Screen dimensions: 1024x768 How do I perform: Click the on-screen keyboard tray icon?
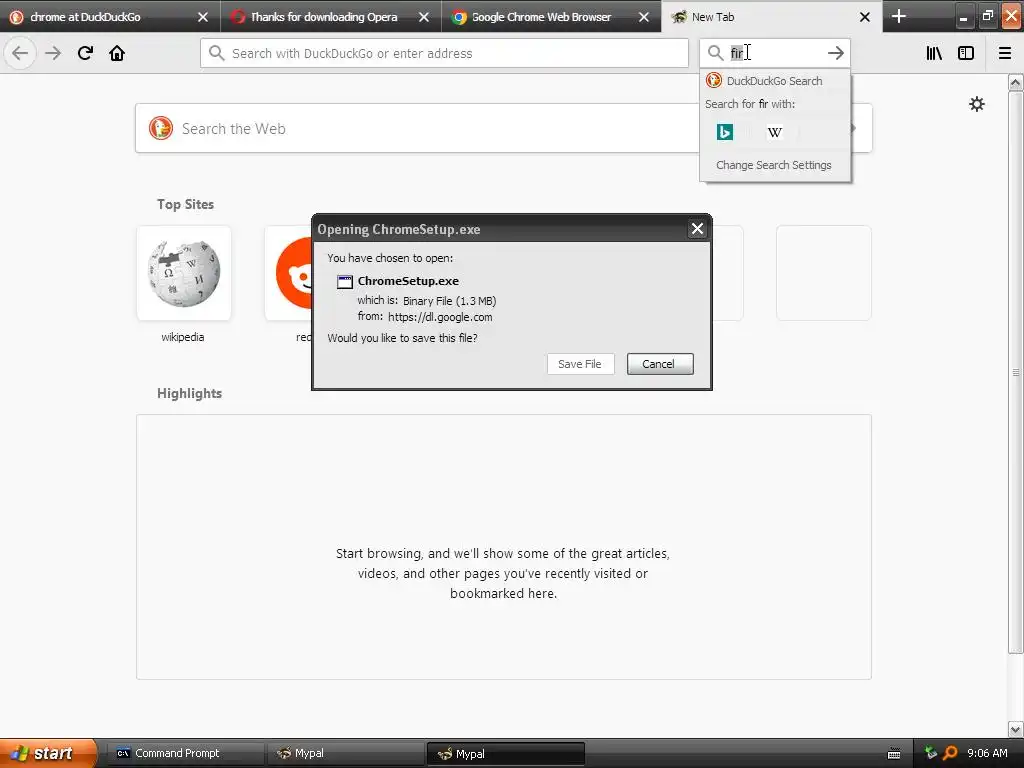pyautogui.click(x=894, y=754)
